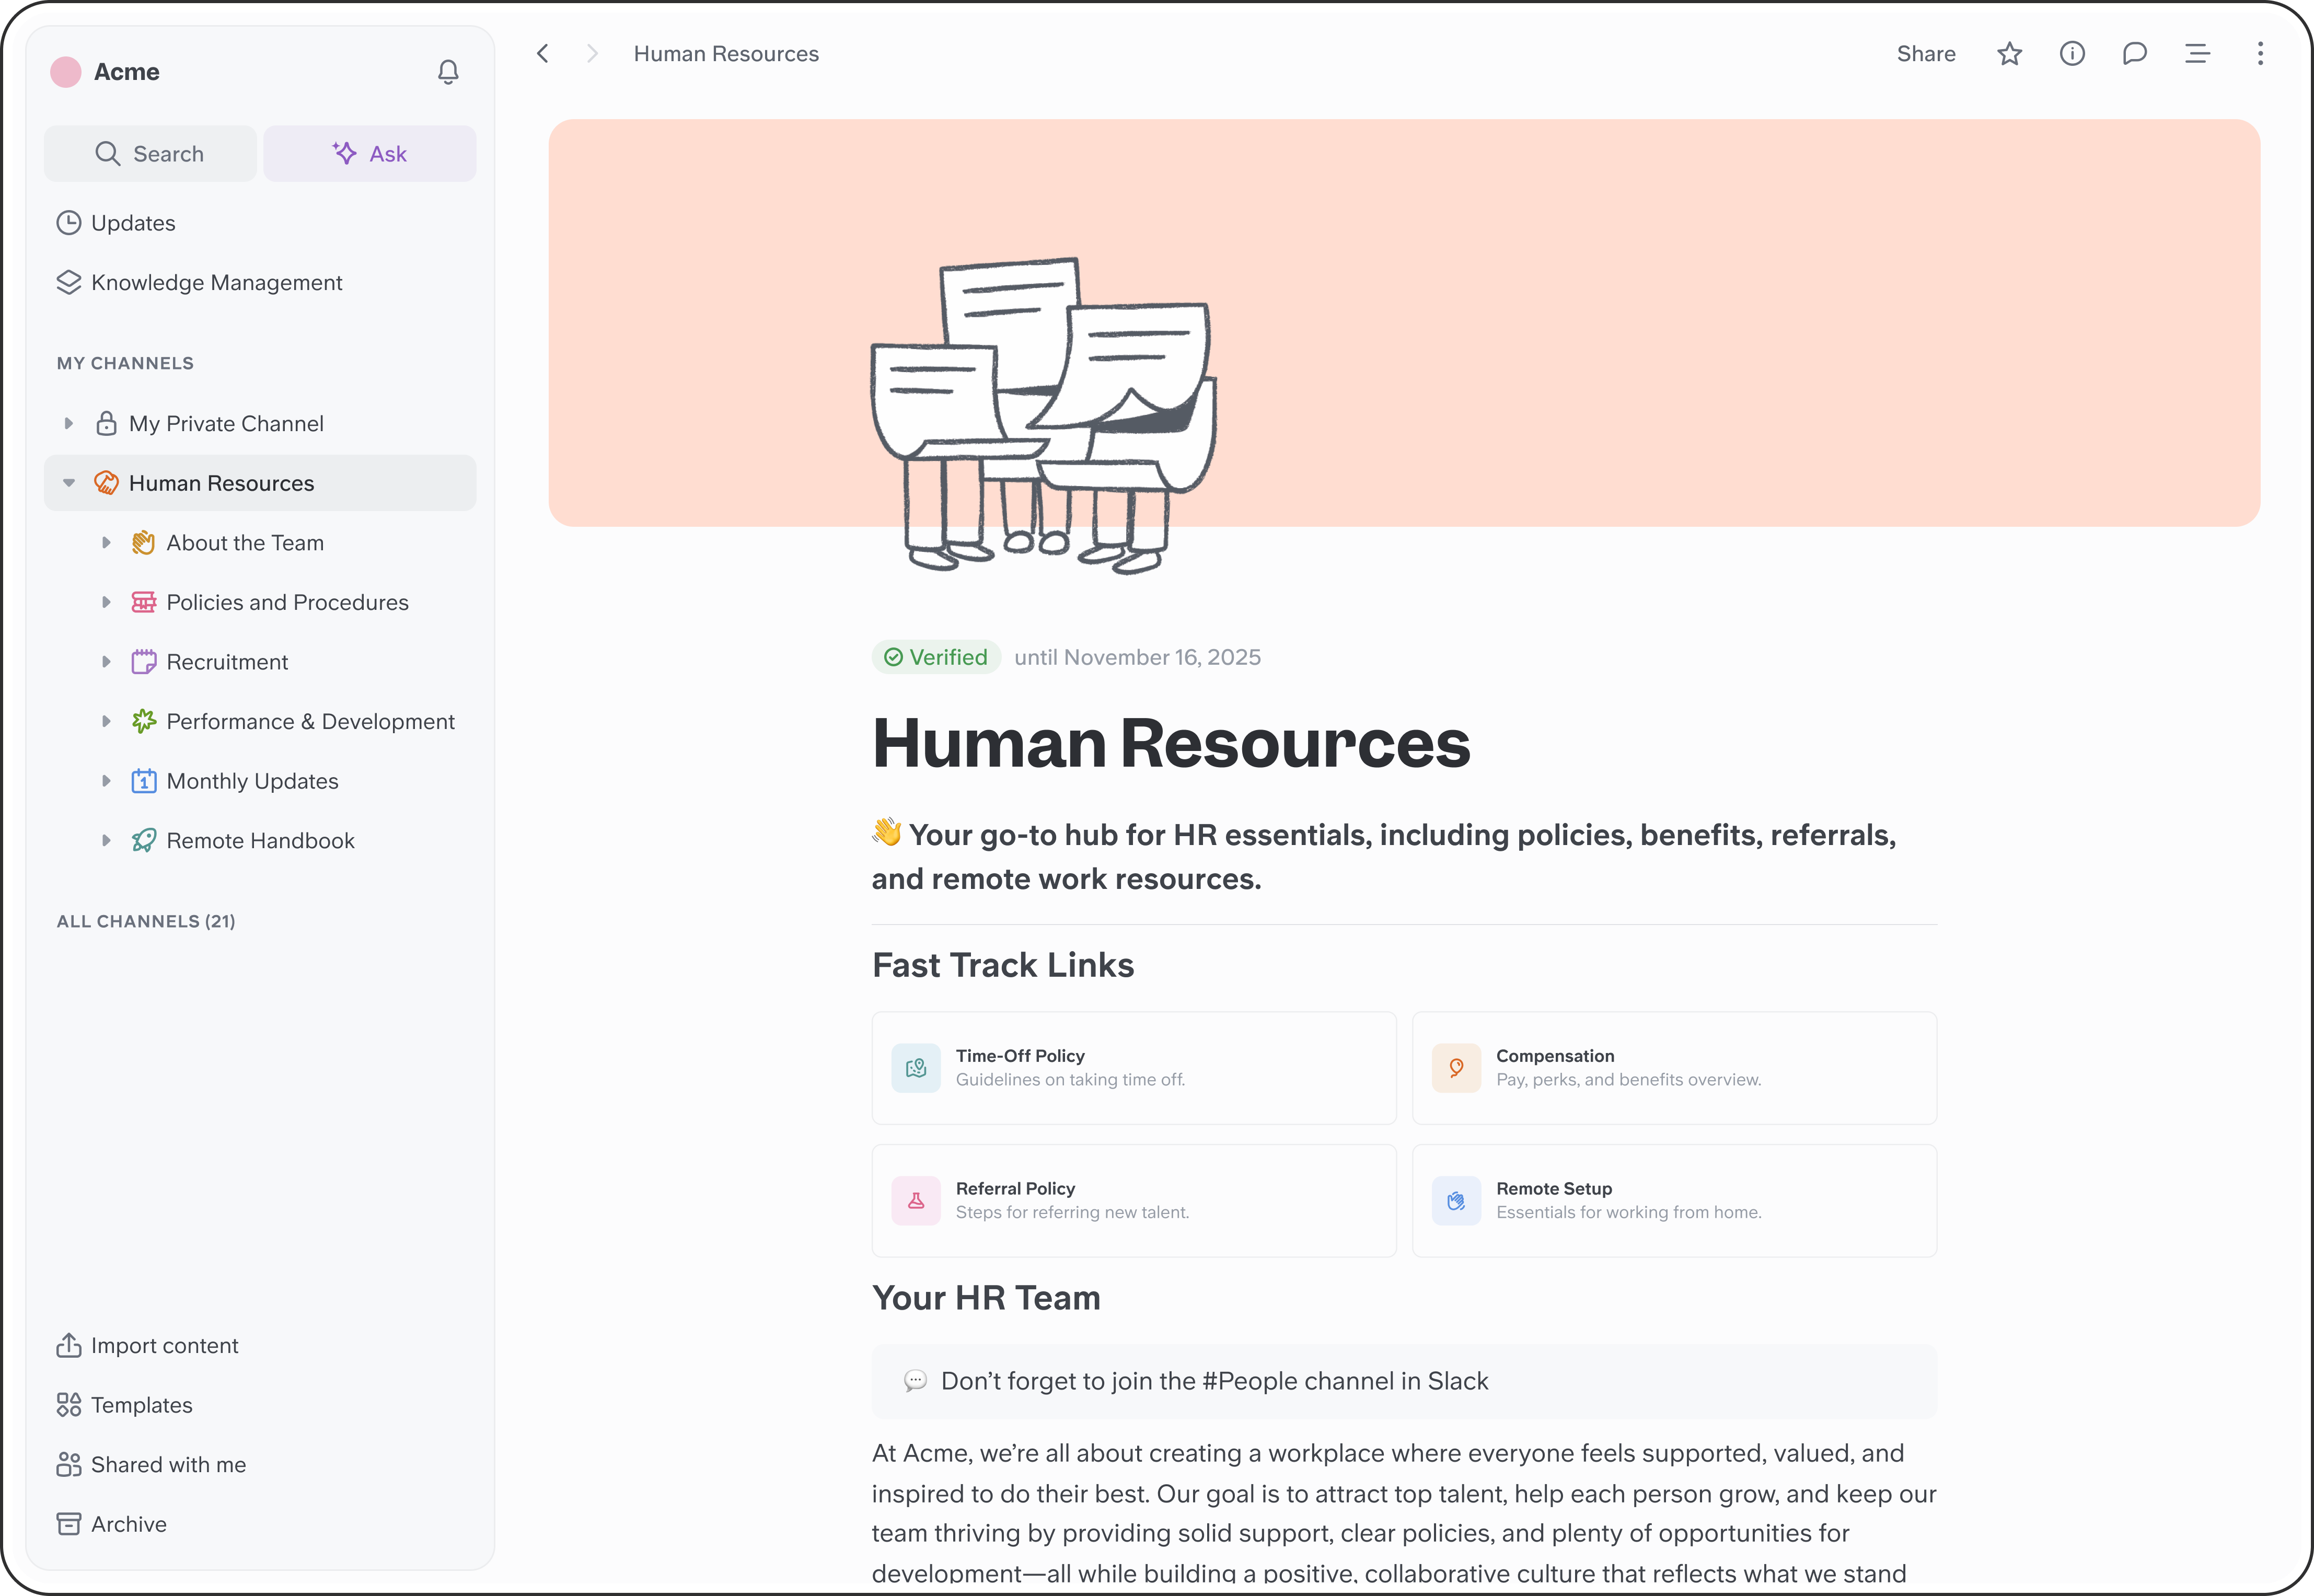Open Shared with me
Image resolution: width=2314 pixels, height=1596 pixels.
pyautogui.click(x=152, y=1464)
